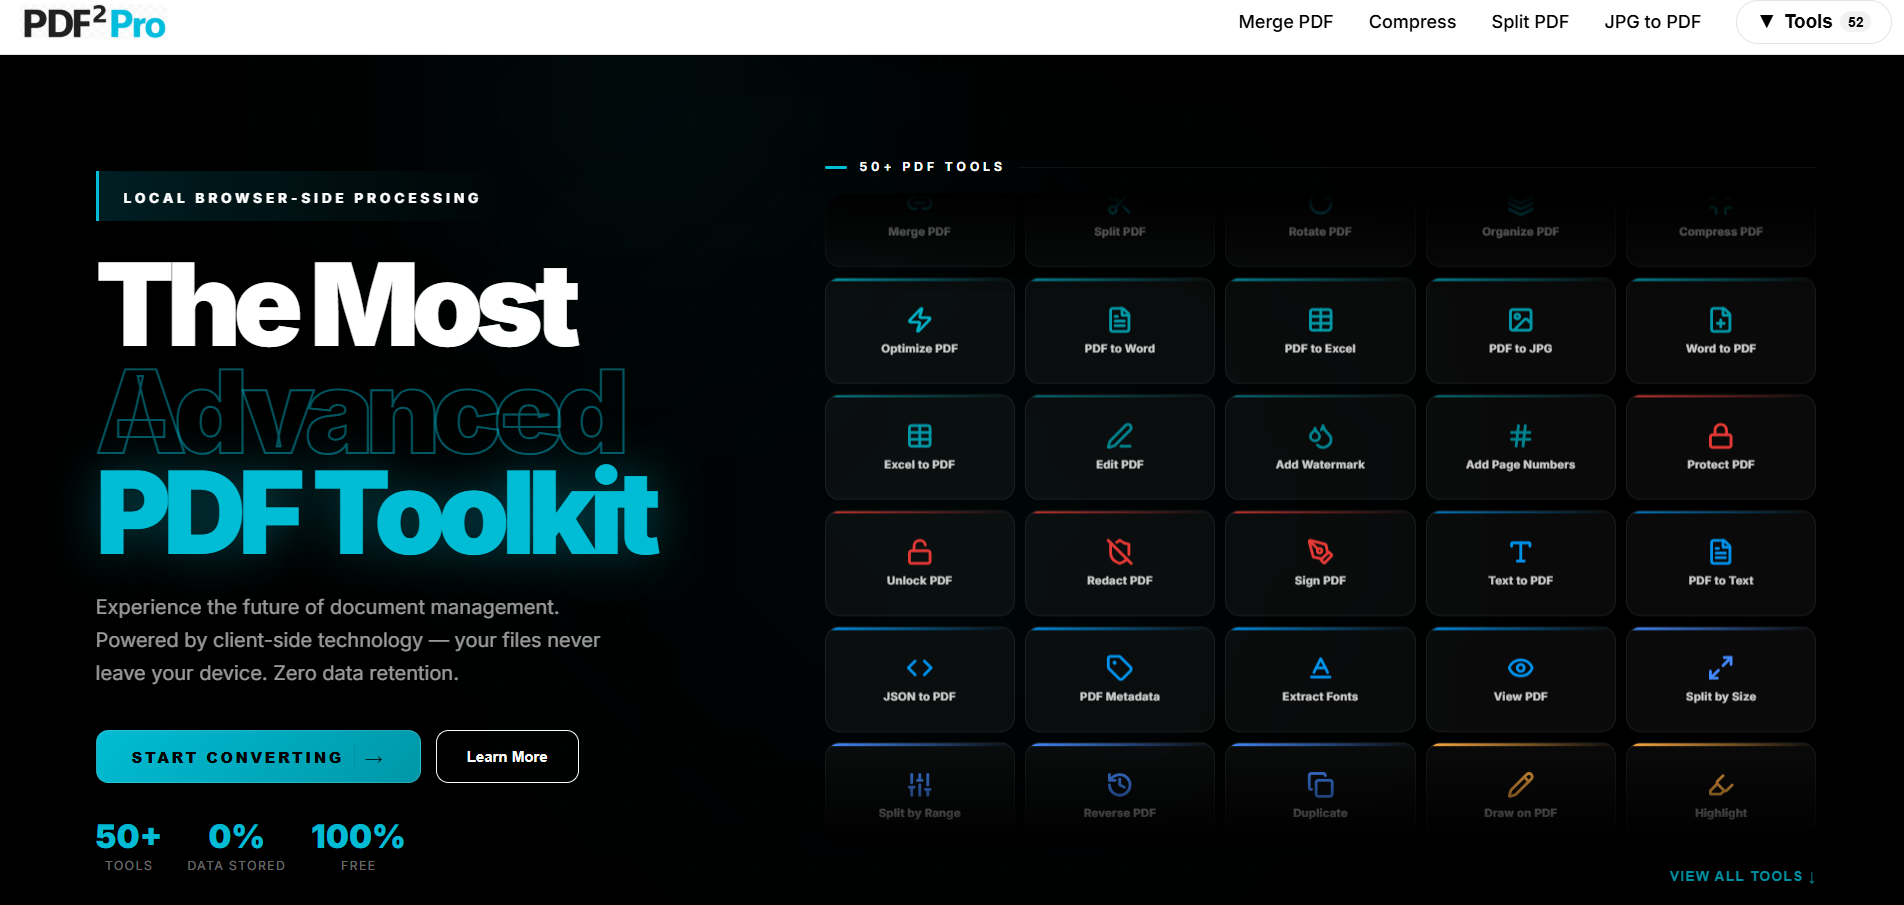This screenshot has width=1904, height=905.
Task: Go to Split PDF in top navigation
Action: [x=1530, y=22]
